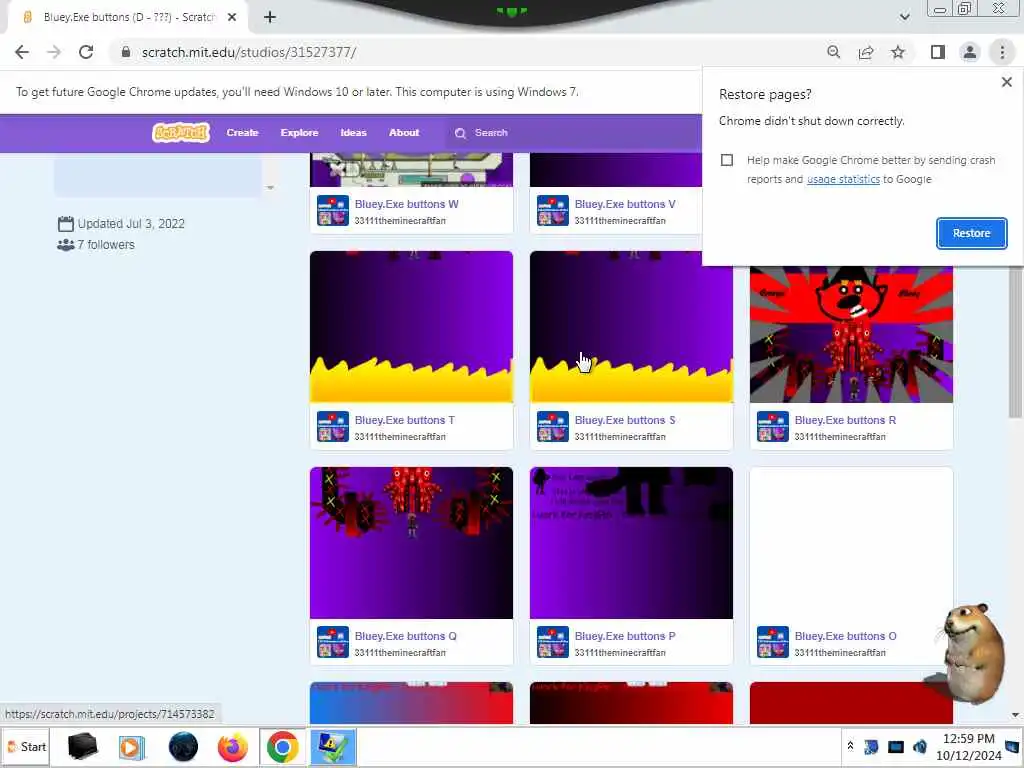Open a new tab with plus button
The height and width of the screenshot is (768, 1024).
point(270,17)
